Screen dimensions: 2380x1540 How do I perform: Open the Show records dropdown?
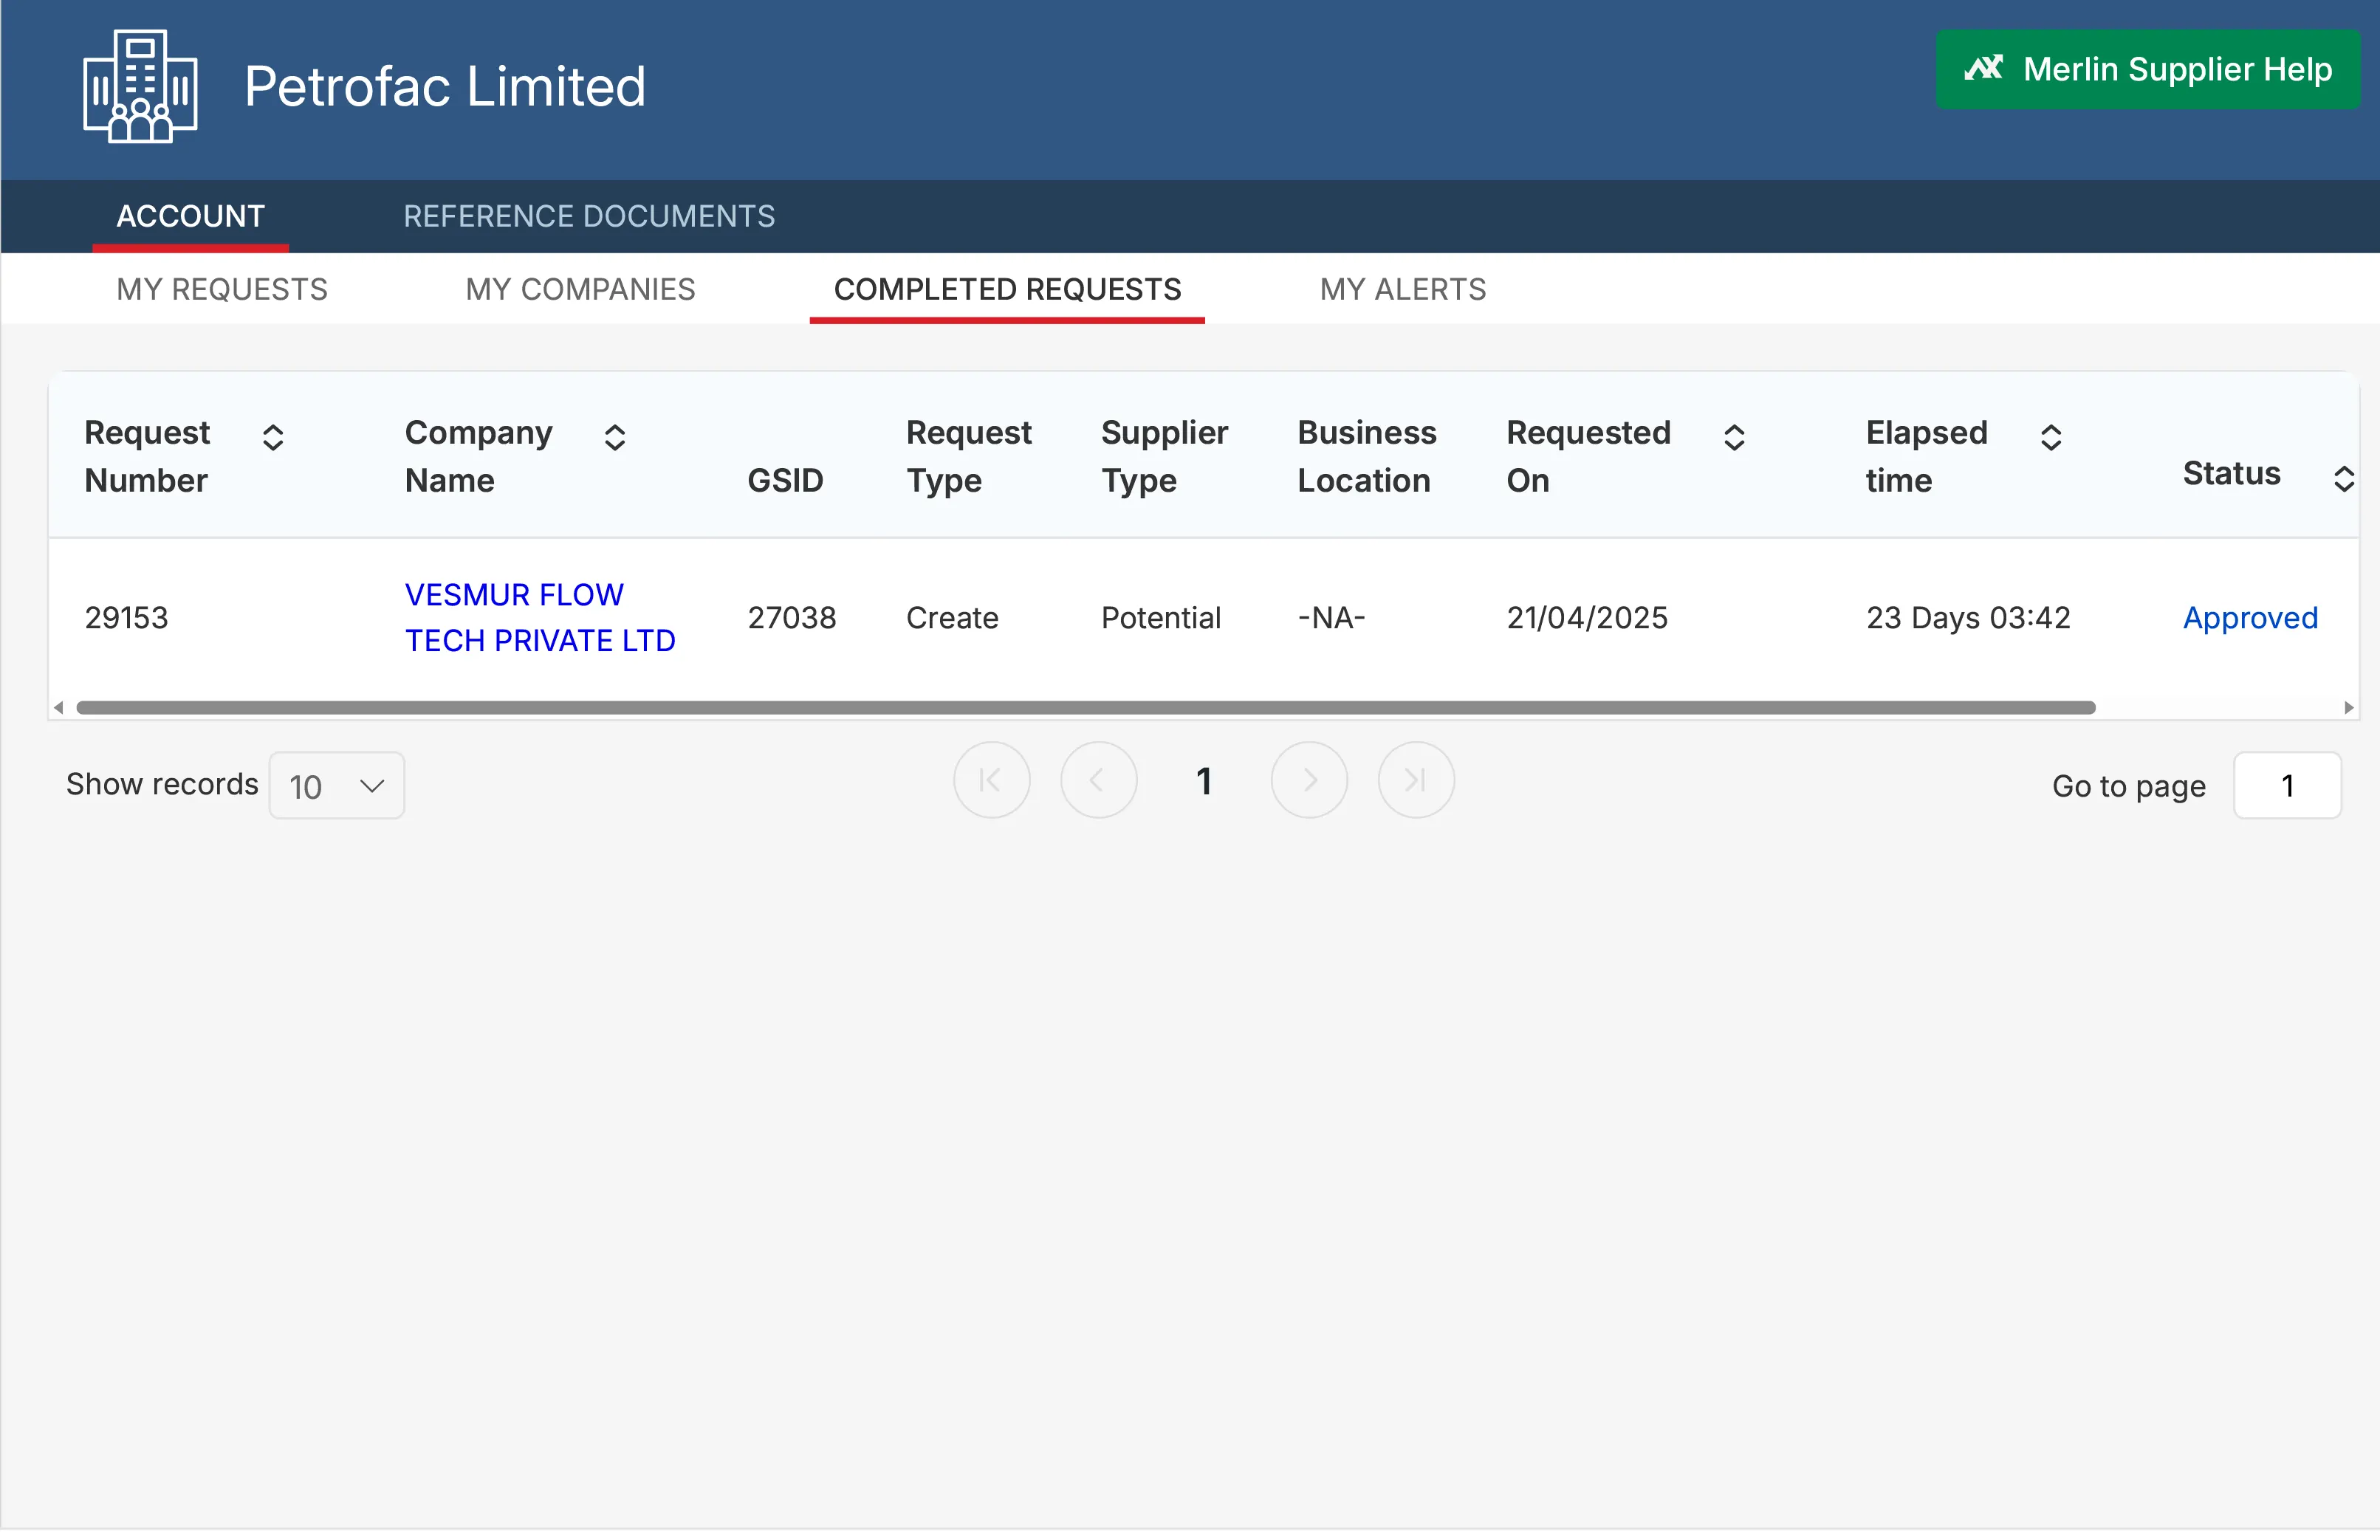click(337, 786)
